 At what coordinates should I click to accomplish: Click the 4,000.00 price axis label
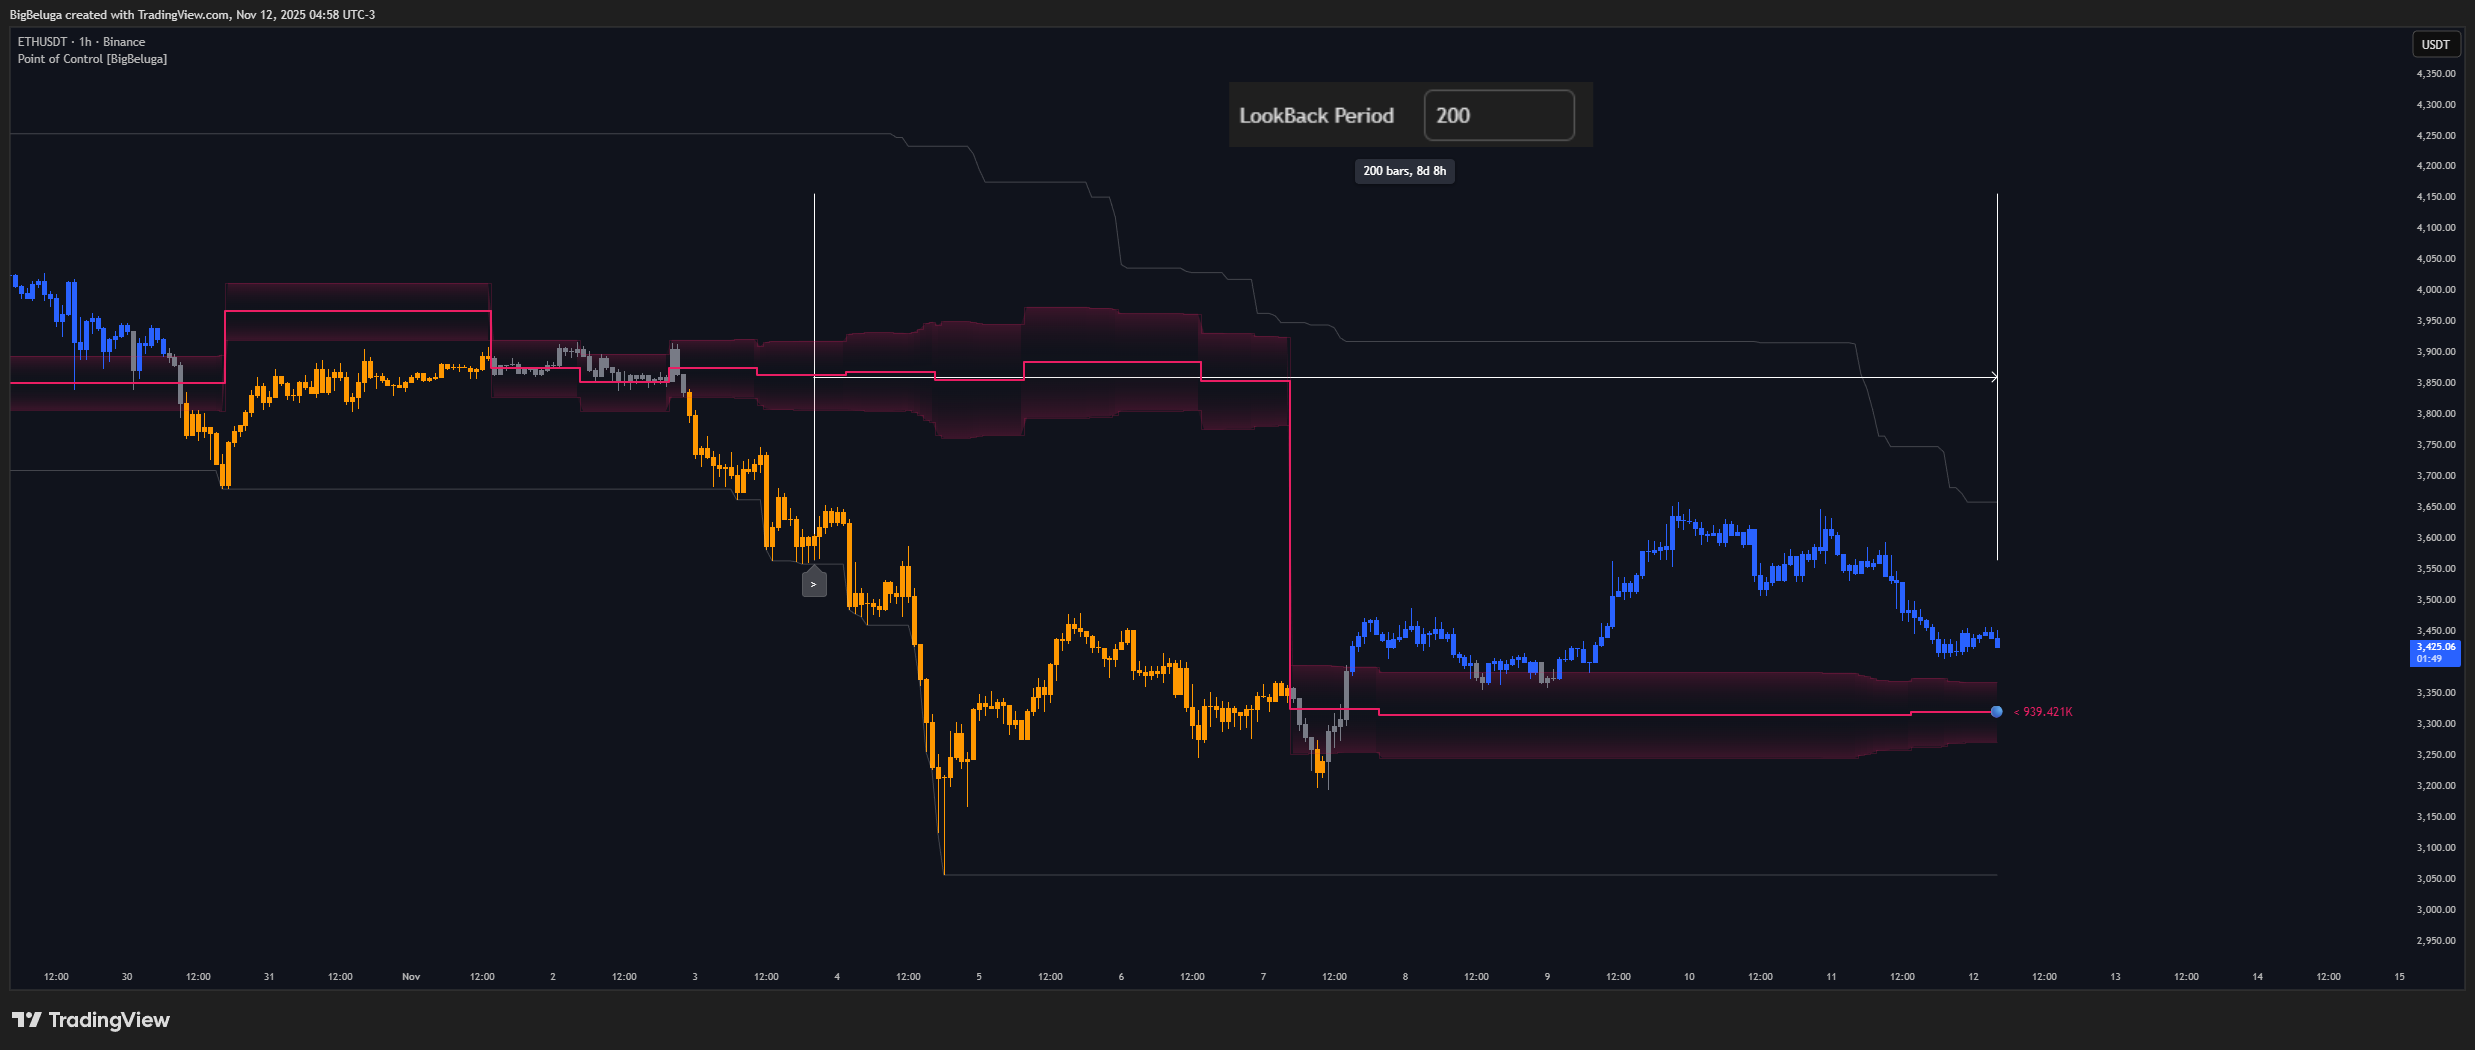coord(2435,290)
